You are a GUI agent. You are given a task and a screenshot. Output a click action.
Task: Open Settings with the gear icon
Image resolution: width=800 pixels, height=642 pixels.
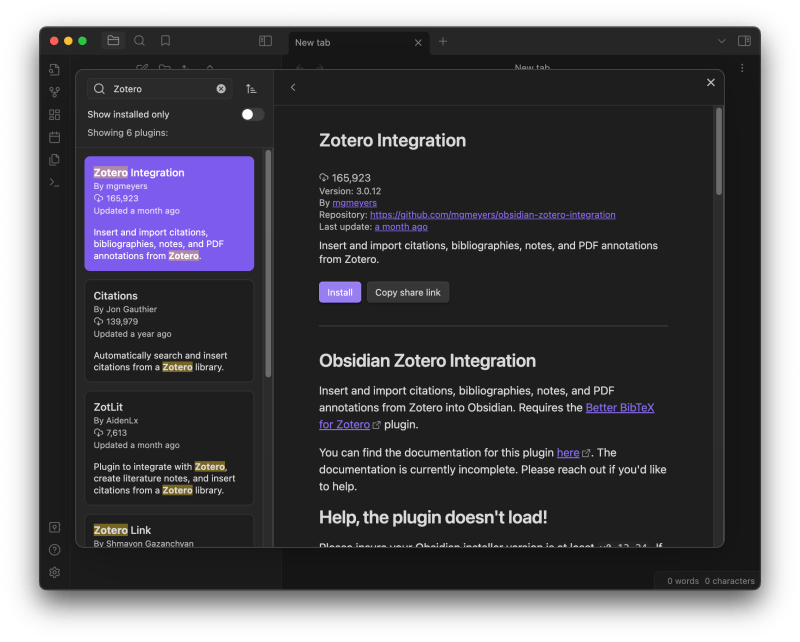54,572
